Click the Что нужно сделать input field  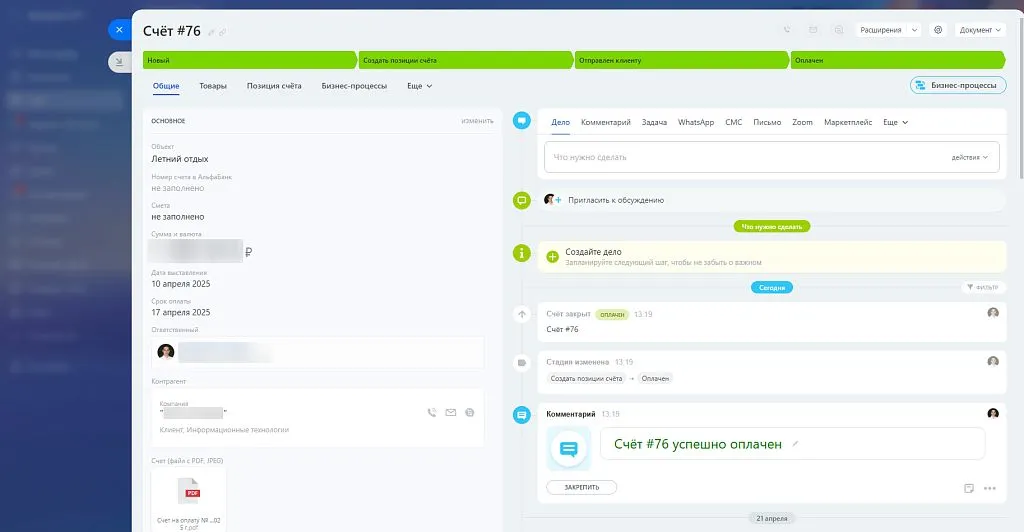(x=740, y=157)
